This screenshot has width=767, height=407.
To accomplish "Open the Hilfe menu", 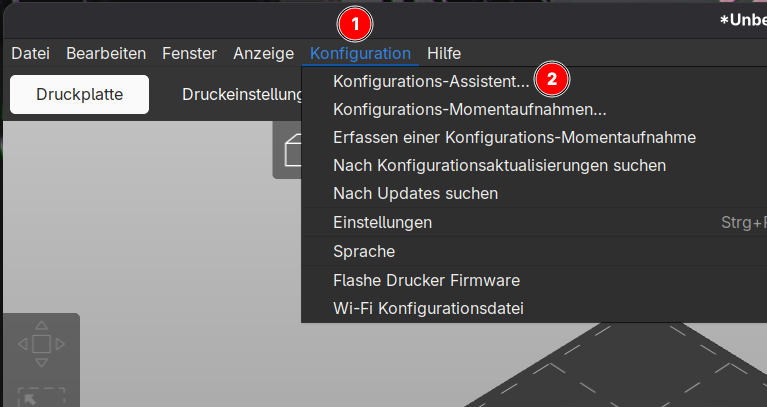I will 443,53.
